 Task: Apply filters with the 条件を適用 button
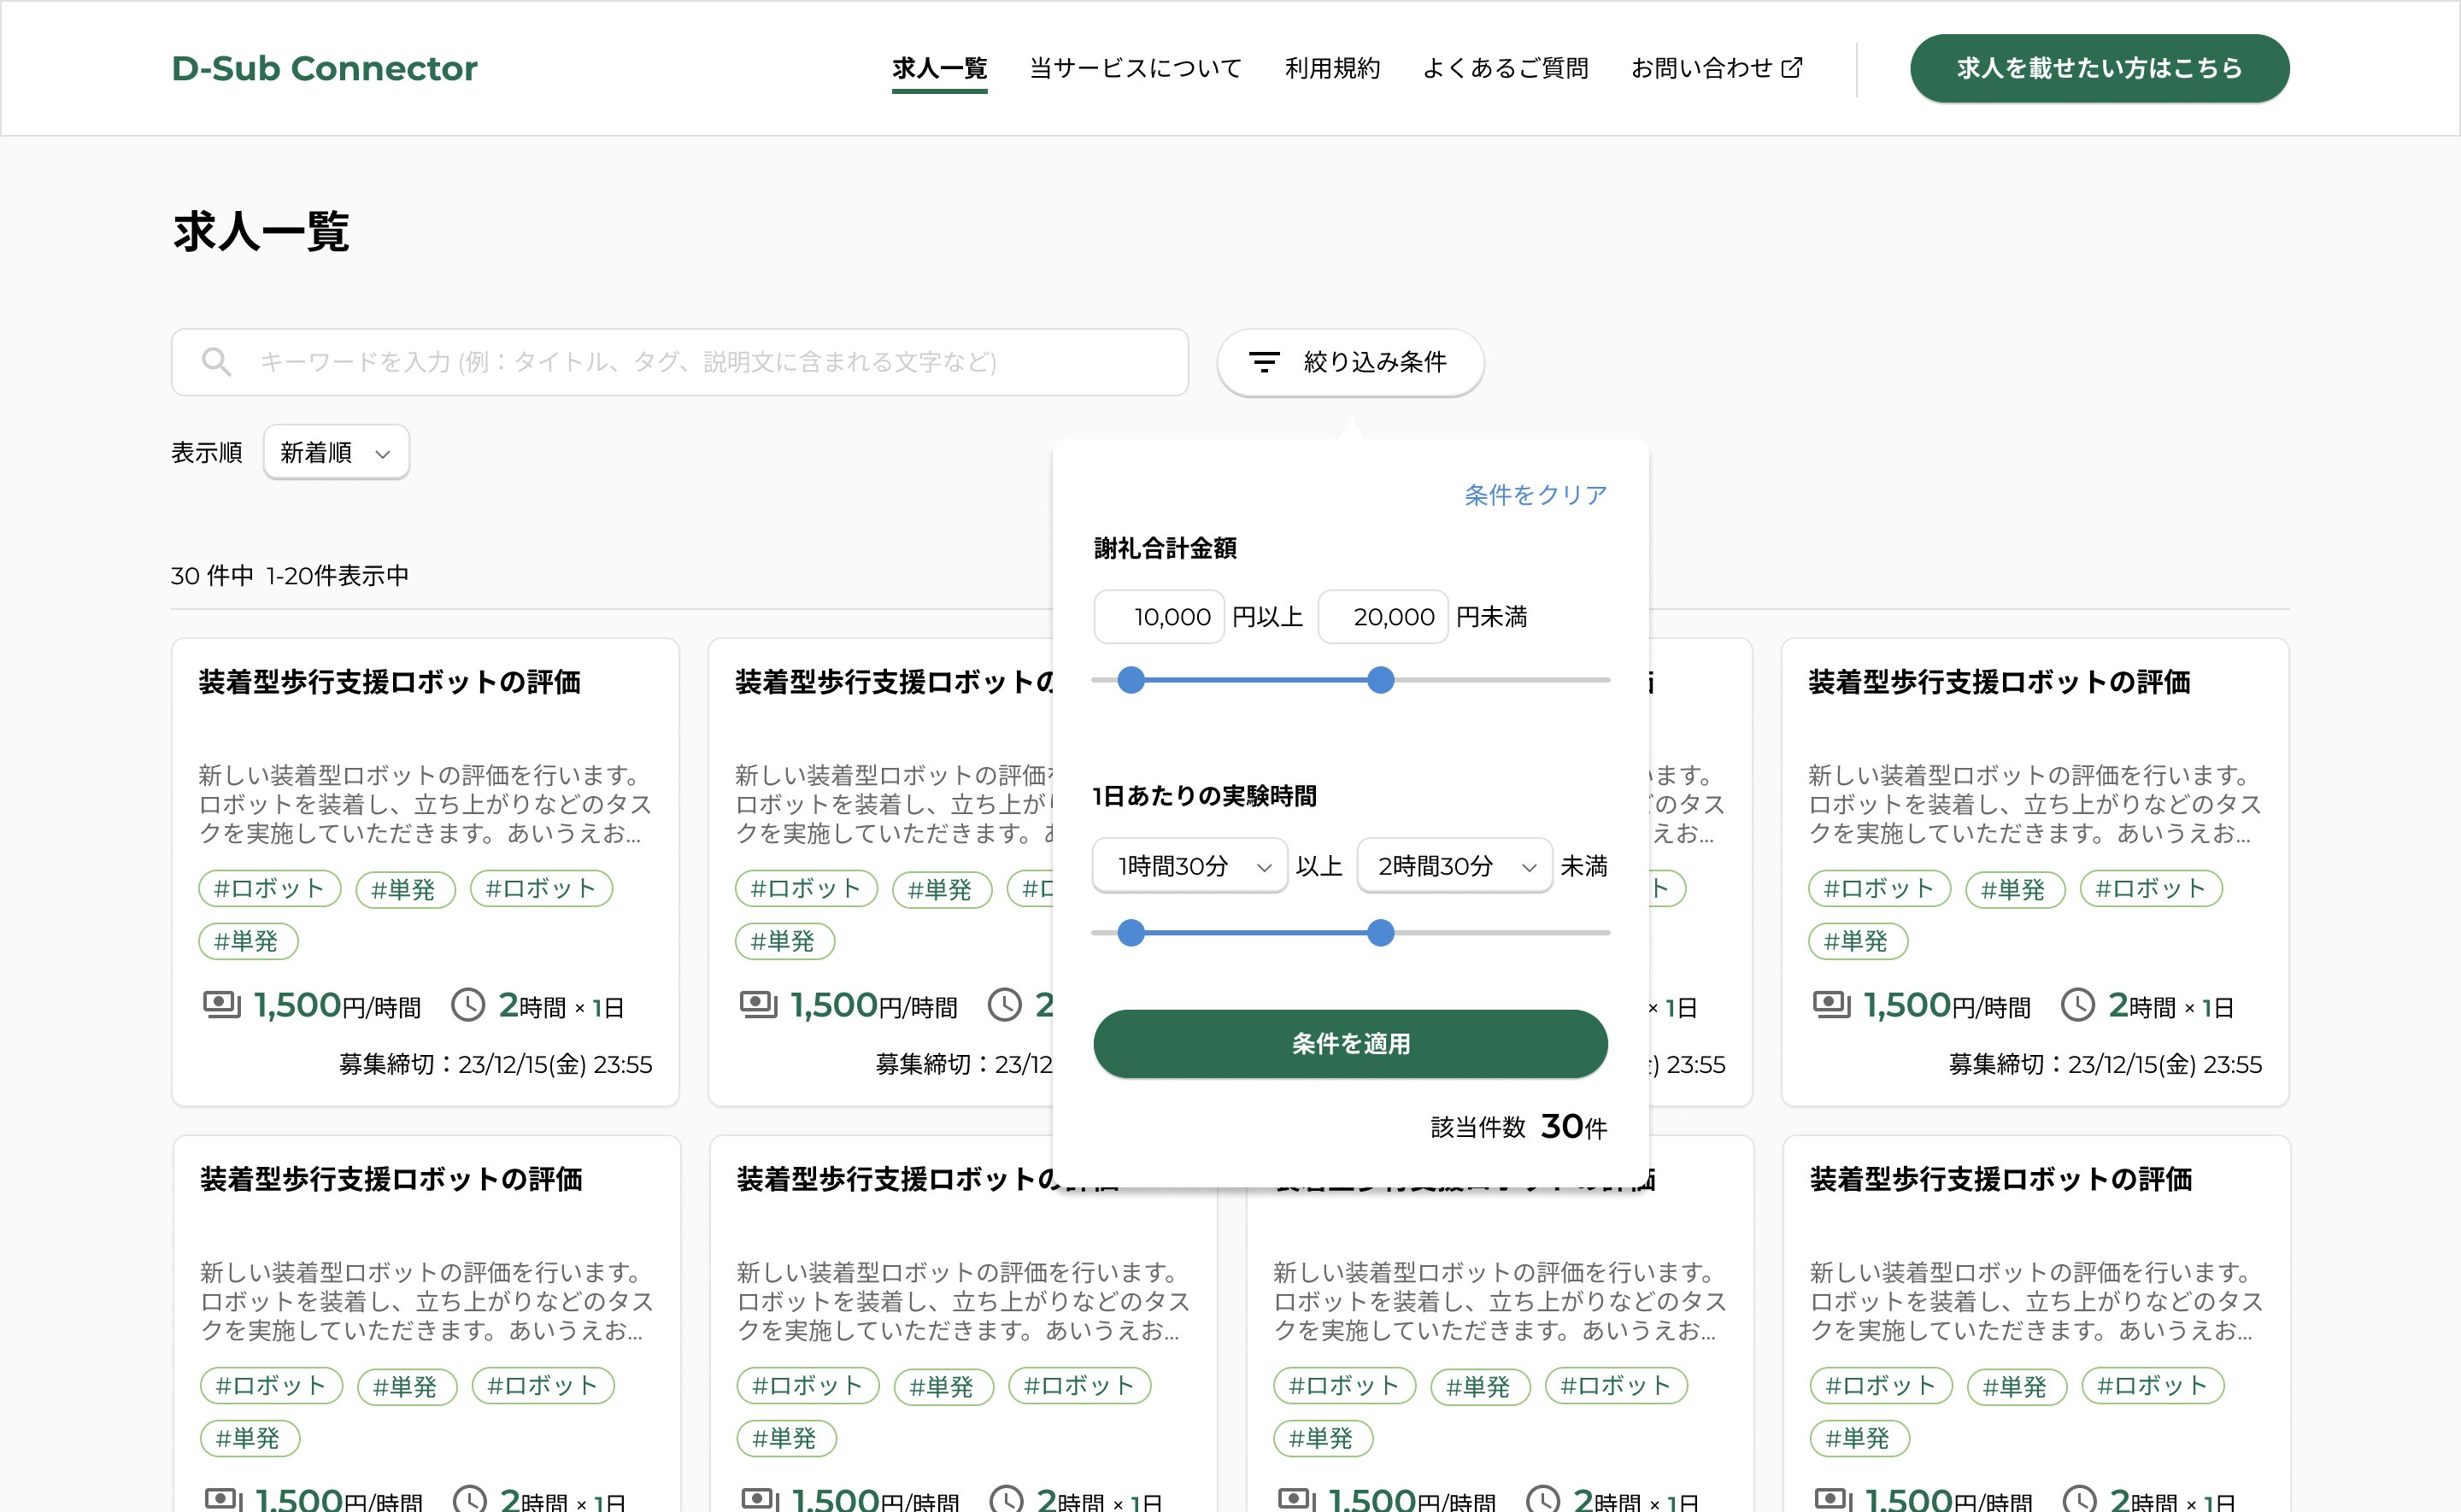point(1350,1043)
